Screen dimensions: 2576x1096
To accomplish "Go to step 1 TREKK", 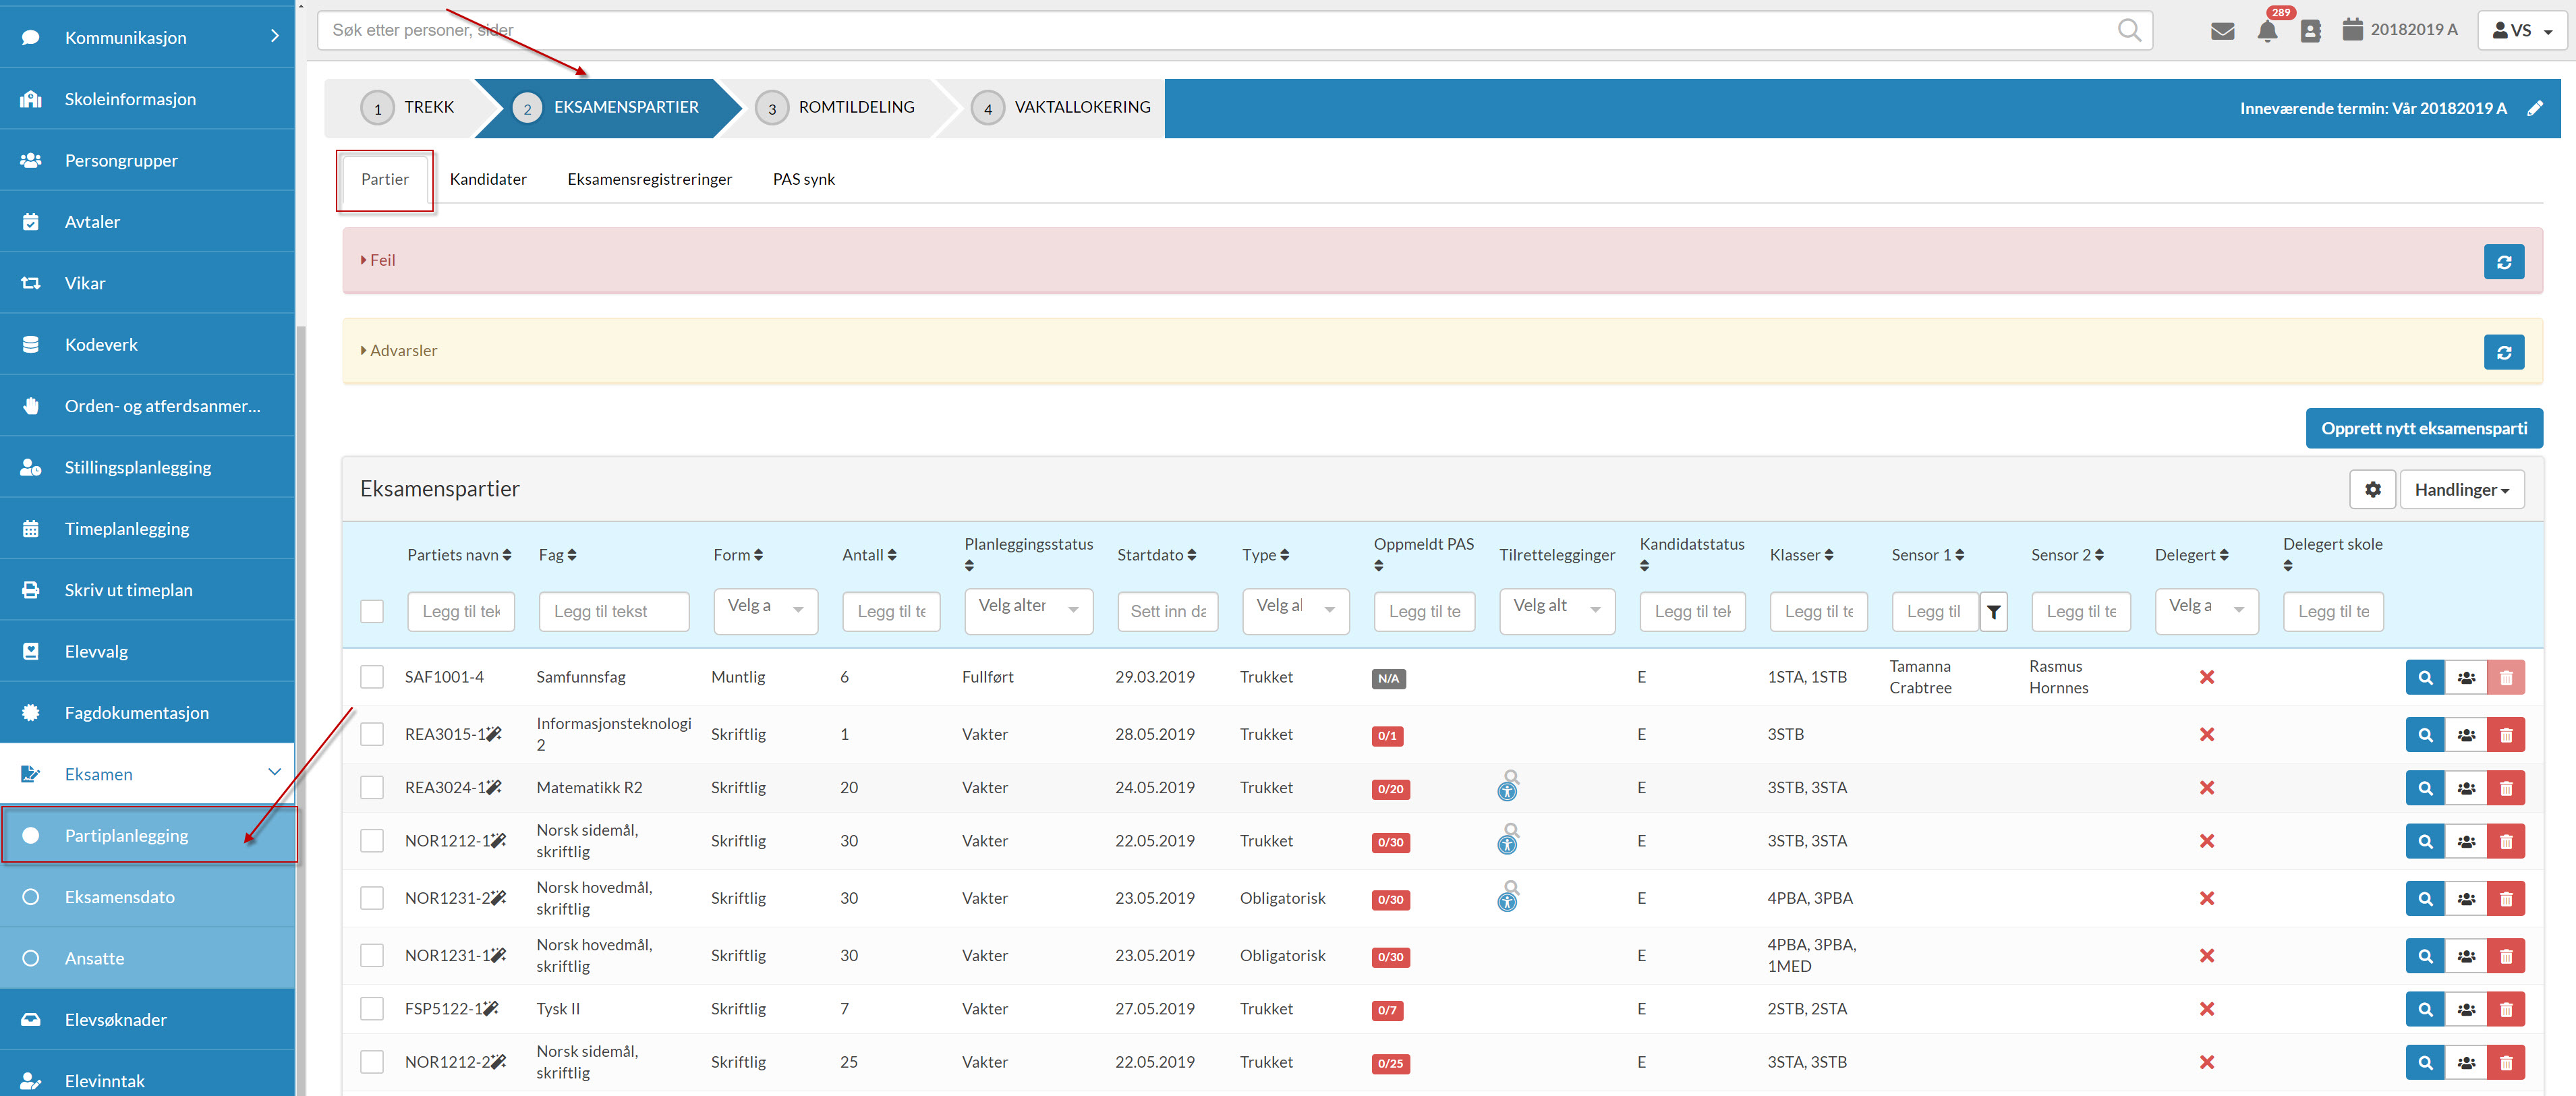I will coord(408,108).
